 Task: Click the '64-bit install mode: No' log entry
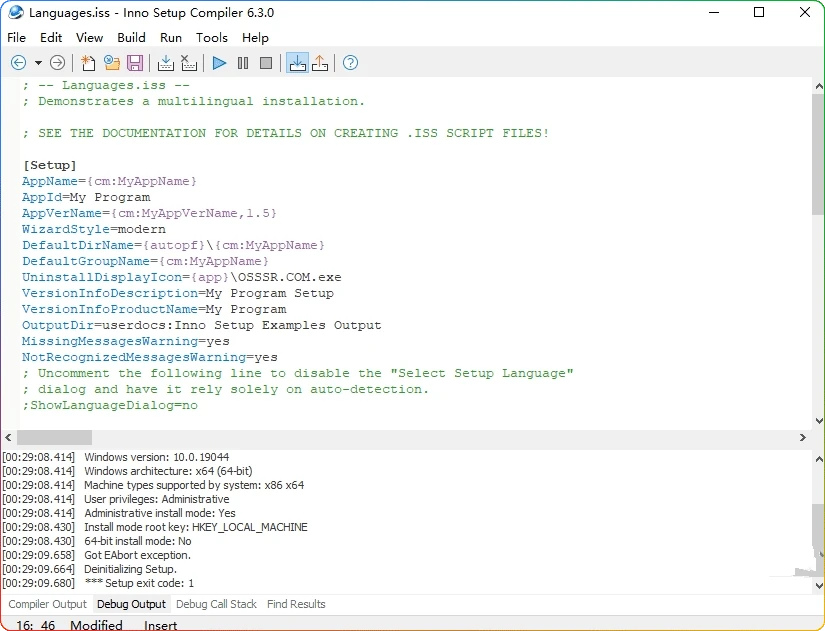click(x=138, y=541)
